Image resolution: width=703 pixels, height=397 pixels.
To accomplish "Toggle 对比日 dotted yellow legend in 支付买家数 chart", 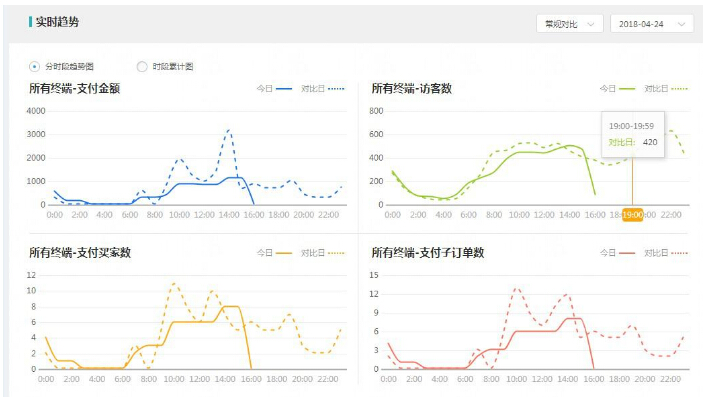I will (x=323, y=253).
